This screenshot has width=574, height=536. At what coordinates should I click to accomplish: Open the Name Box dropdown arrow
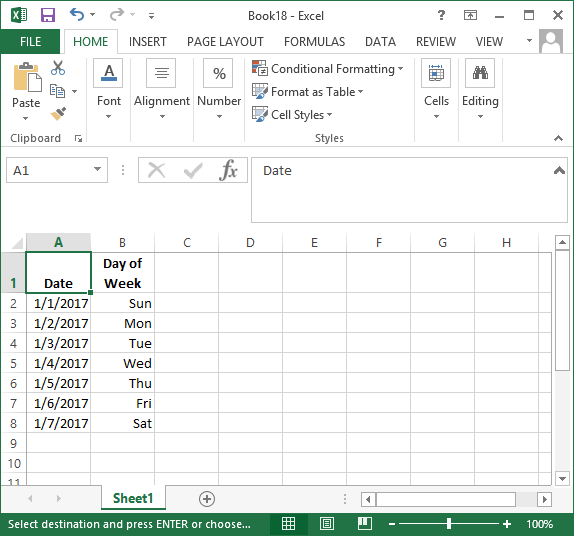tap(97, 169)
